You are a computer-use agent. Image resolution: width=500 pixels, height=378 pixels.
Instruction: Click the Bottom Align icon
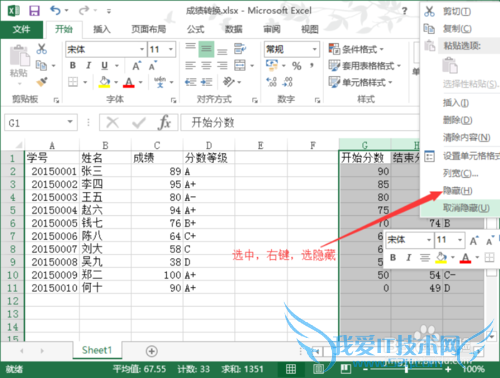222,51
